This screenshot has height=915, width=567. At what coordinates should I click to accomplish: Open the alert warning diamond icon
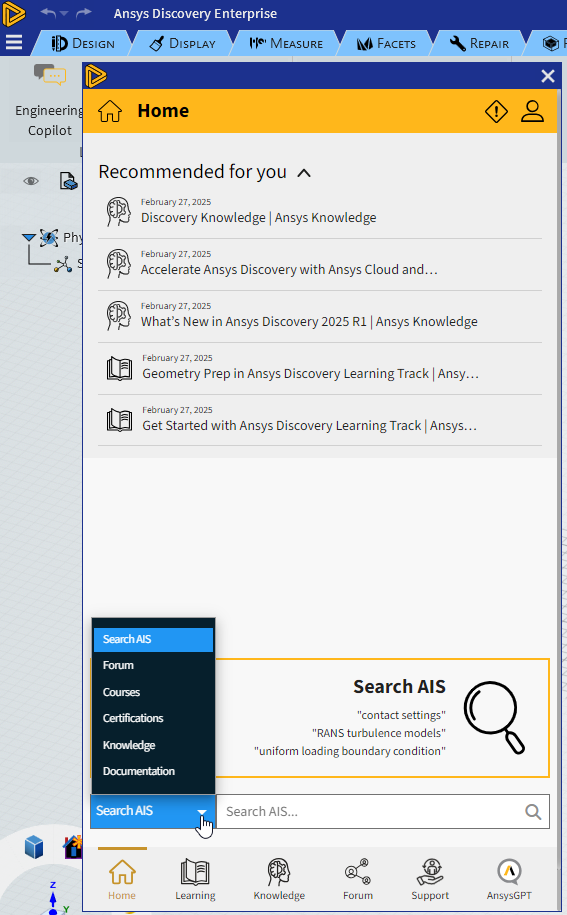click(x=496, y=111)
